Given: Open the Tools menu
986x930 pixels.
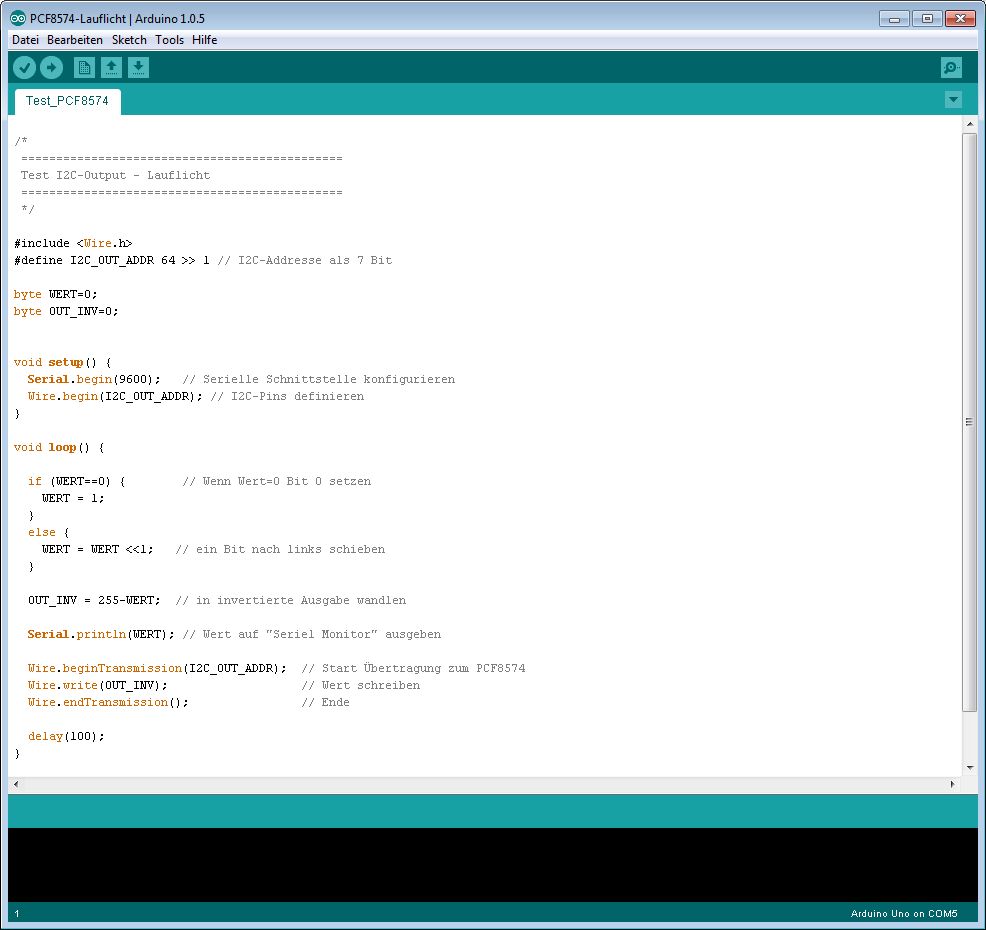Looking at the screenshot, I should click(x=169, y=40).
